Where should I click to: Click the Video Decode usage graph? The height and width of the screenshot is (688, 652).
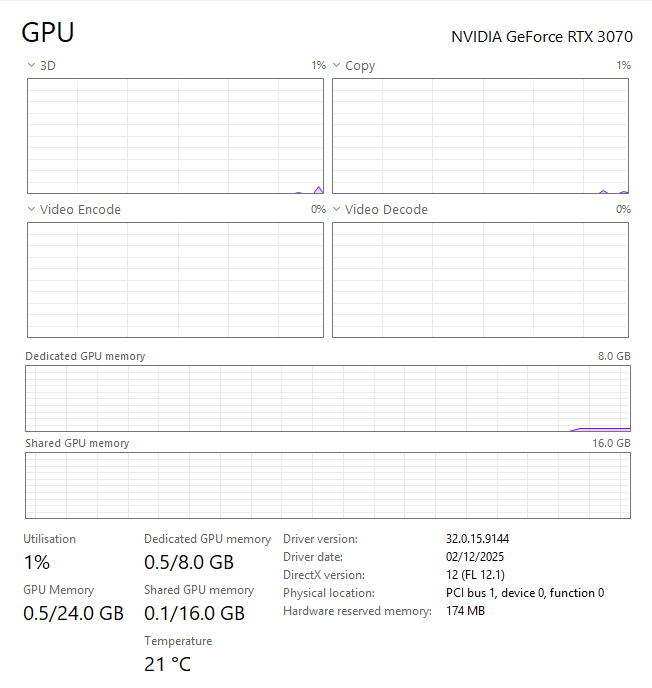pos(480,280)
